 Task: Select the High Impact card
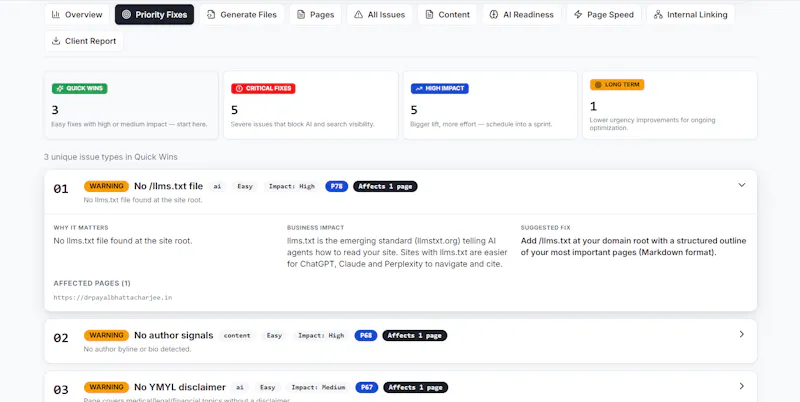coord(490,105)
